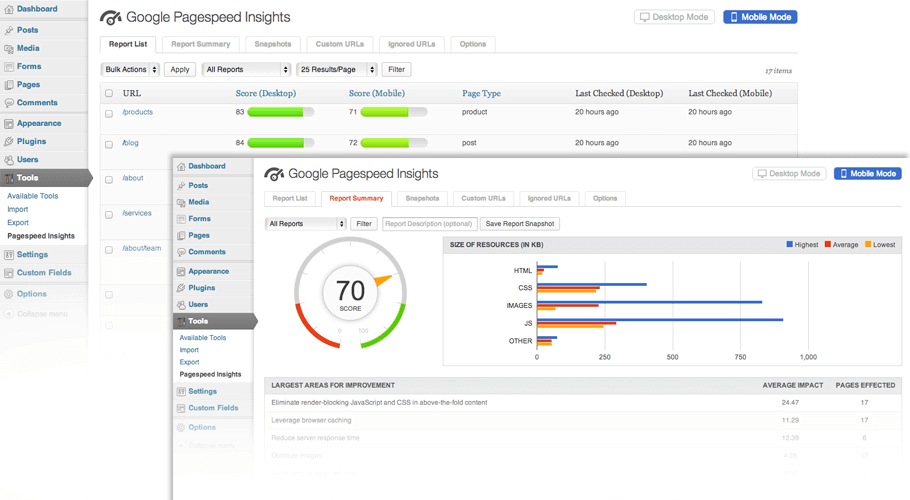
Task: Check the /products row checkbox
Action: (x=109, y=114)
